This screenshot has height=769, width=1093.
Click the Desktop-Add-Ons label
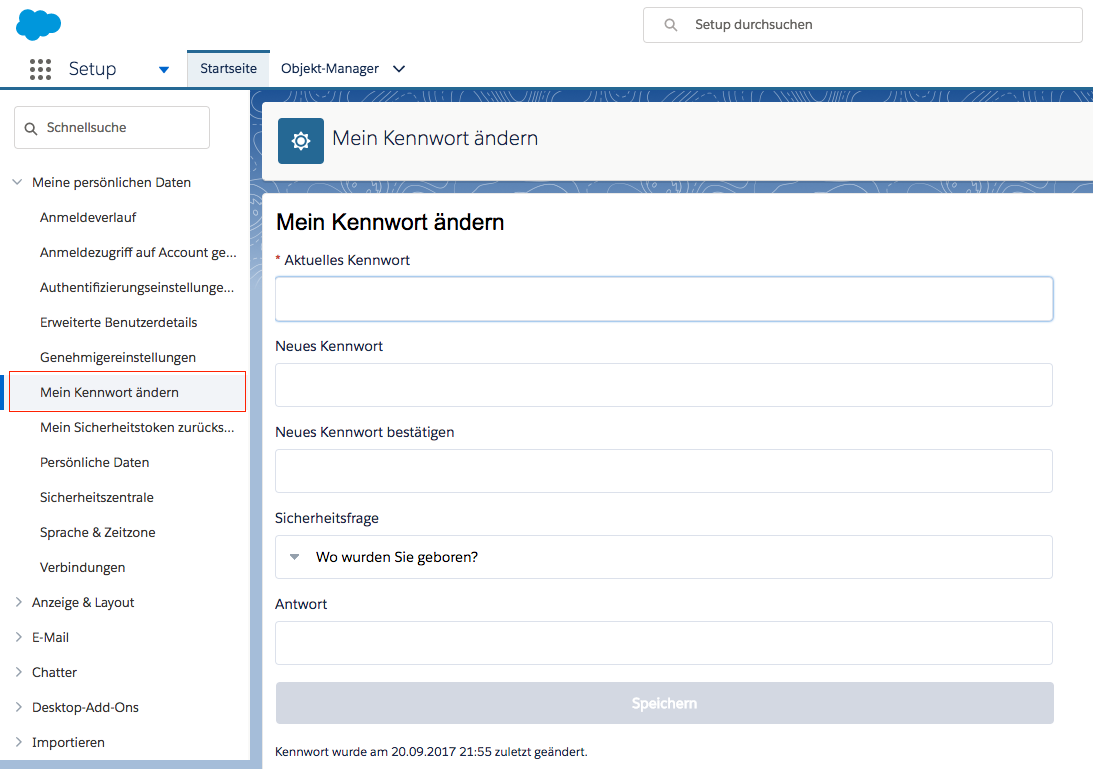pyautogui.click(x=85, y=707)
